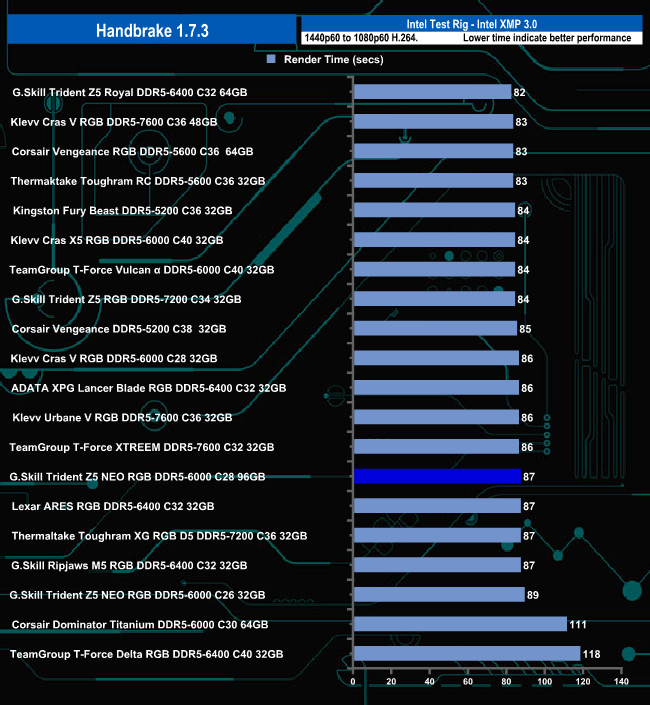This screenshot has width=650, height=705.
Task: Click the '100' axis tick label
Action: click(544, 682)
